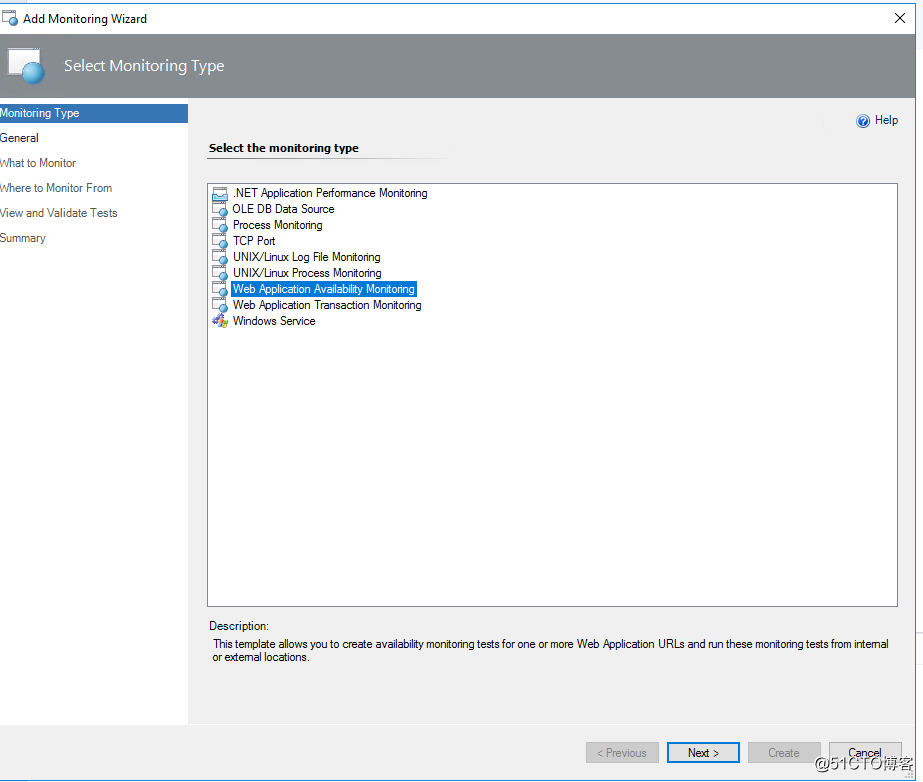Select Web Application Transaction Monitoring

327,305
